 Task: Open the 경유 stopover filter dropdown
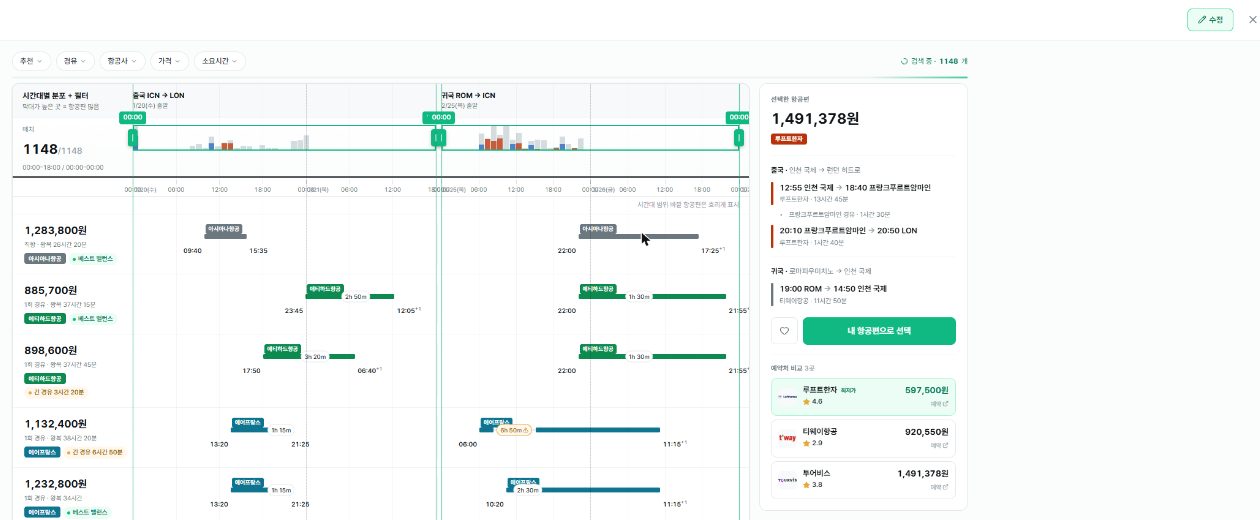pyautogui.click(x=75, y=61)
